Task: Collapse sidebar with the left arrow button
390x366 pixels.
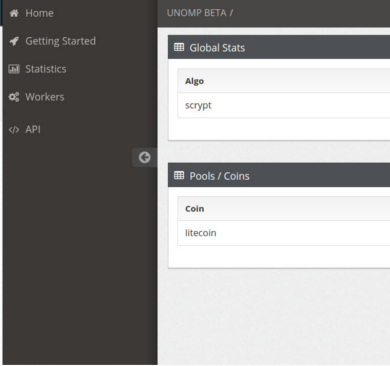Action: [144, 157]
